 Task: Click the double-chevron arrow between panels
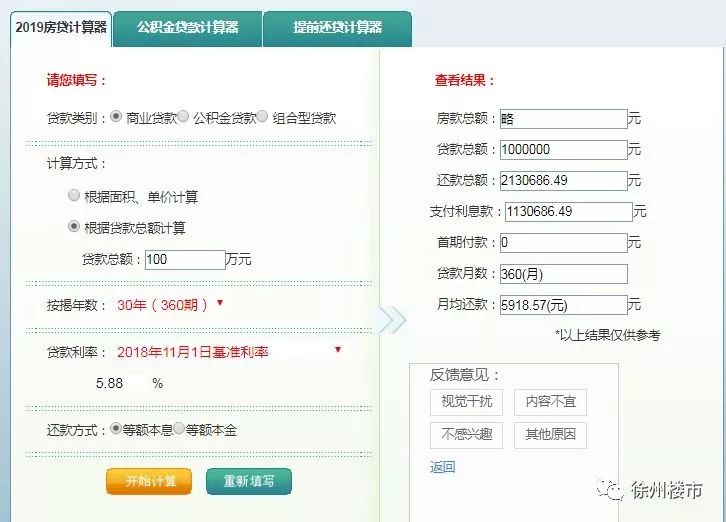[393, 320]
